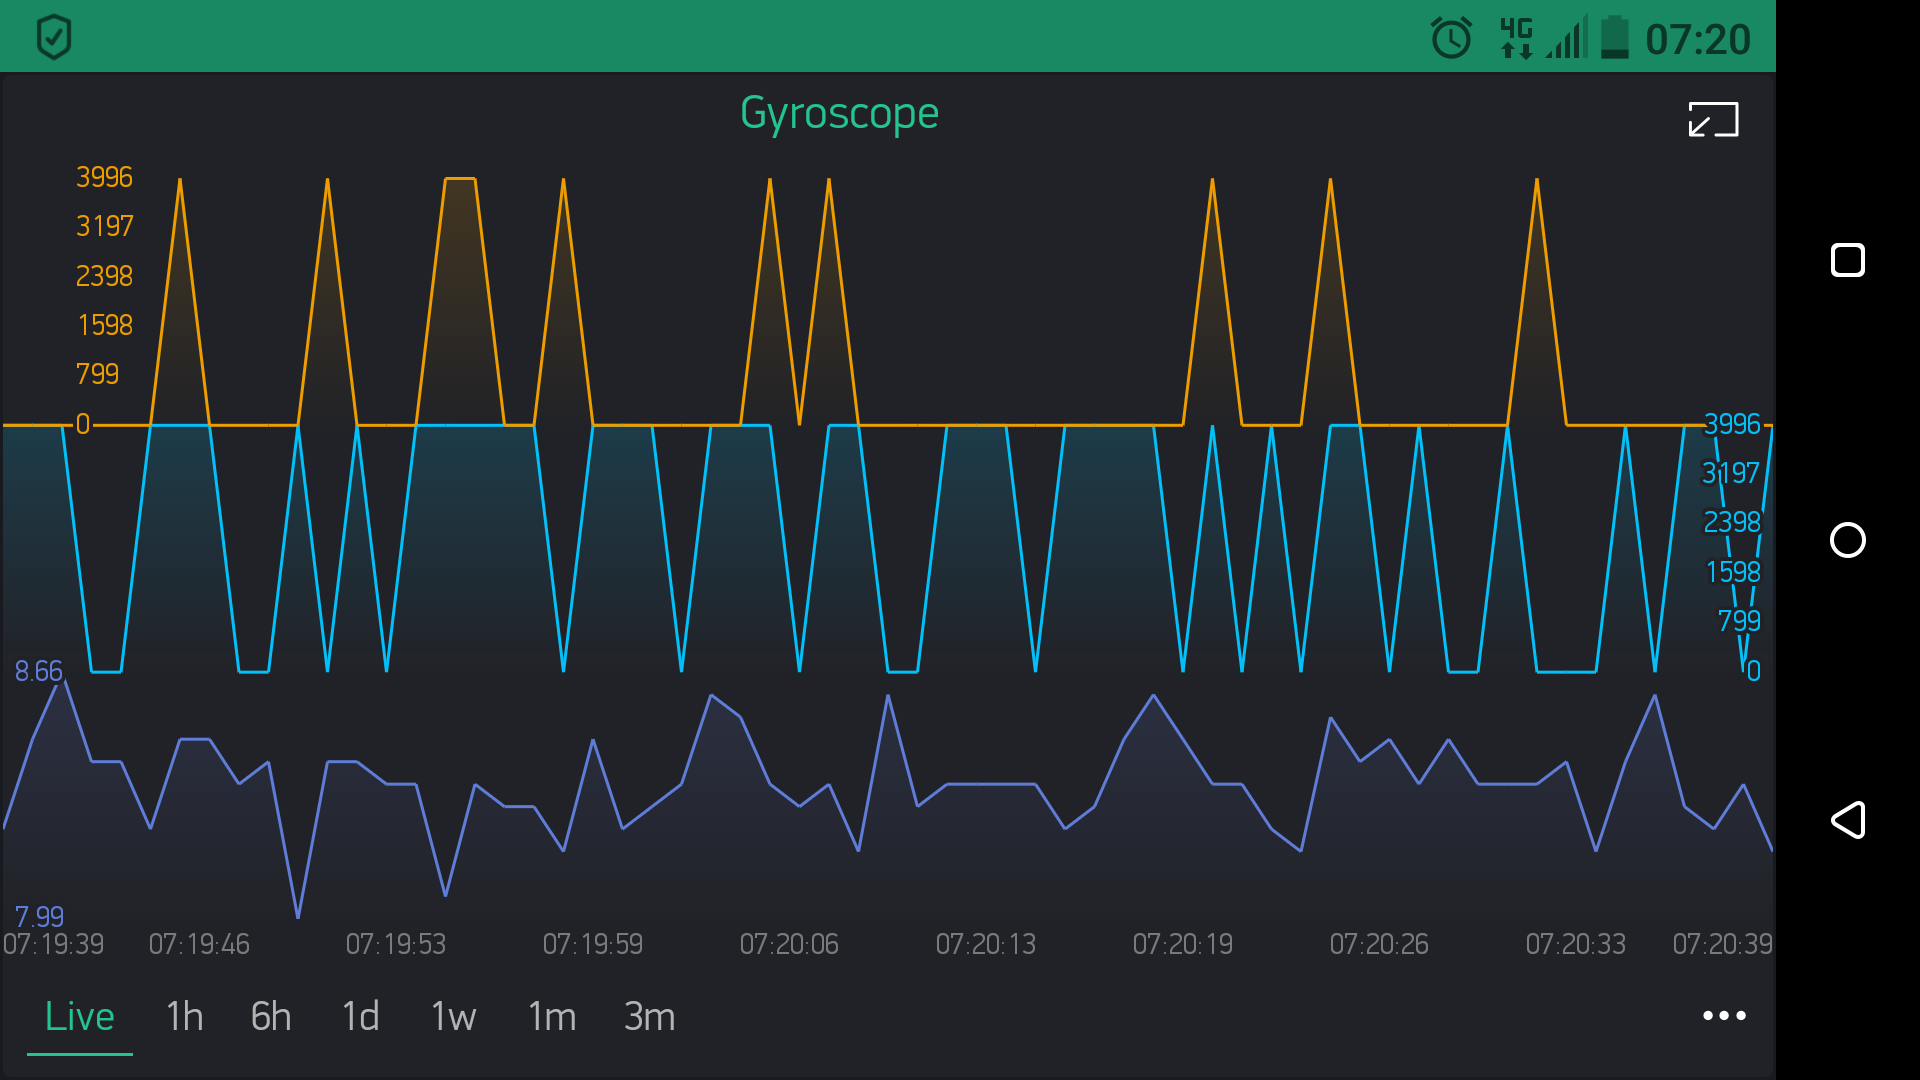Tap the alarm clock status icon
Viewport: 1920px width, 1080px height.
point(1451,39)
